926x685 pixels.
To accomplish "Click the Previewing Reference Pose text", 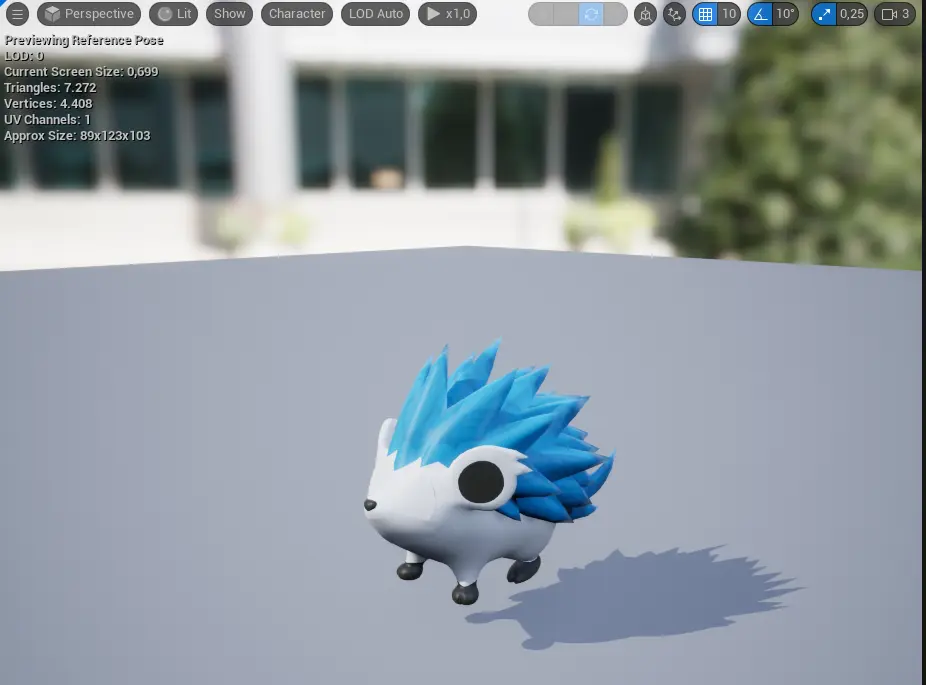I will pyautogui.click(x=84, y=40).
